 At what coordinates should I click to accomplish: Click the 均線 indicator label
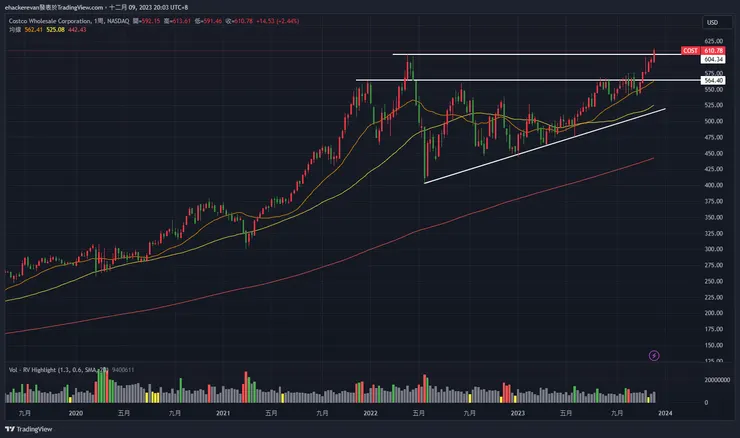pos(15,29)
